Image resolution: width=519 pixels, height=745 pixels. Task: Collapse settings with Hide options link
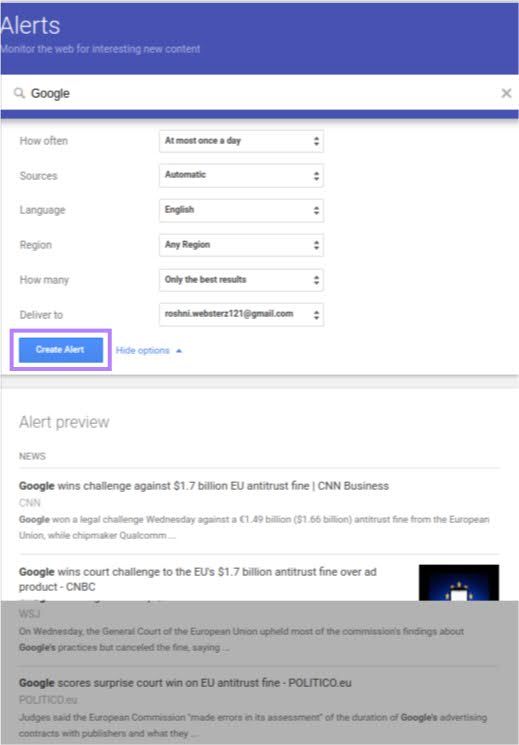(149, 351)
